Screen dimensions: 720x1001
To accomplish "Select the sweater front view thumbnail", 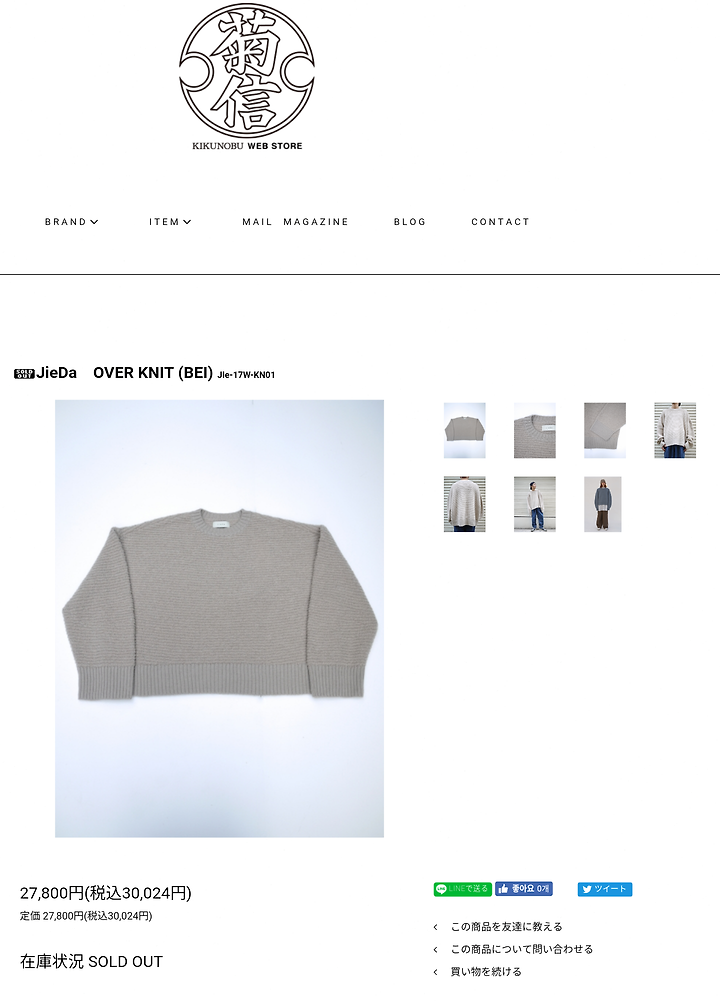I will [x=465, y=430].
